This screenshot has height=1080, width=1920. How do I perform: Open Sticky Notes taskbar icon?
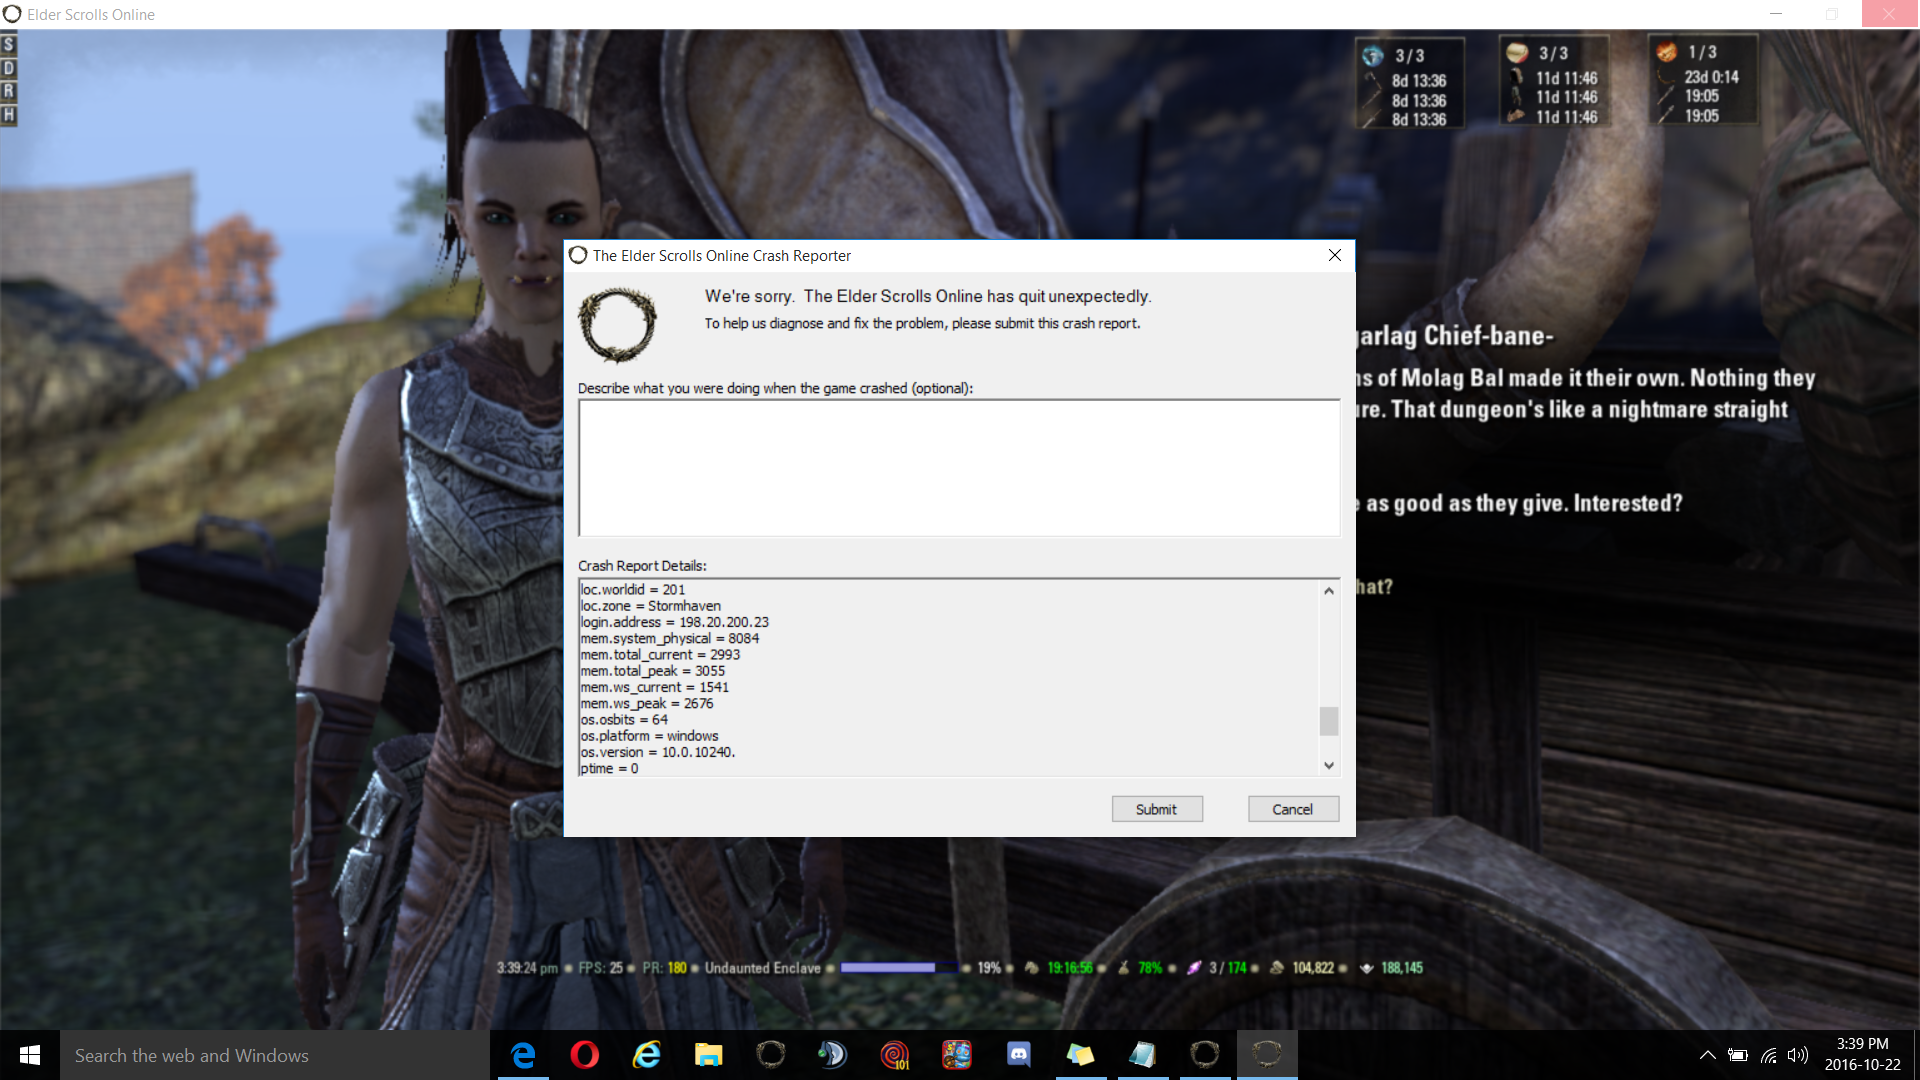tap(1080, 1055)
